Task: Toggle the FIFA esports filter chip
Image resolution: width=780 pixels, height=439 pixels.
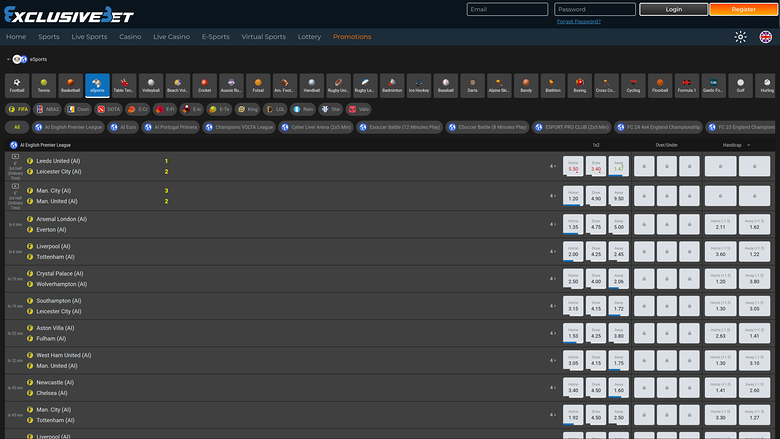Action: point(18,108)
